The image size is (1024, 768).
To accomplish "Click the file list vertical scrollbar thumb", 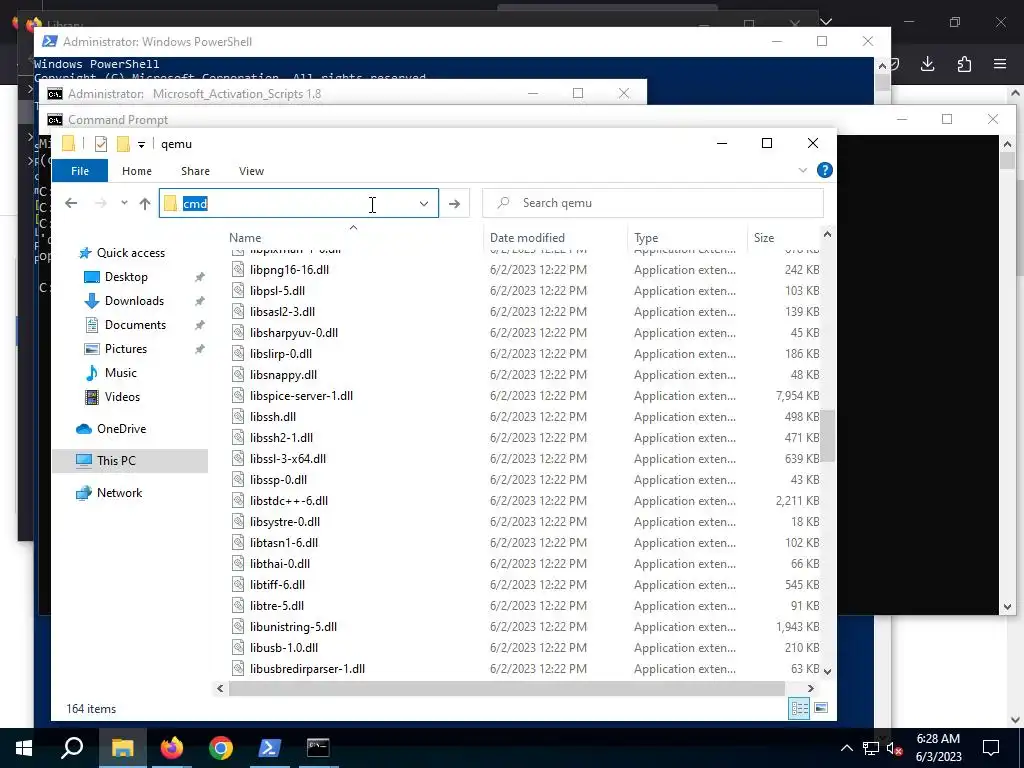I will click(827, 436).
